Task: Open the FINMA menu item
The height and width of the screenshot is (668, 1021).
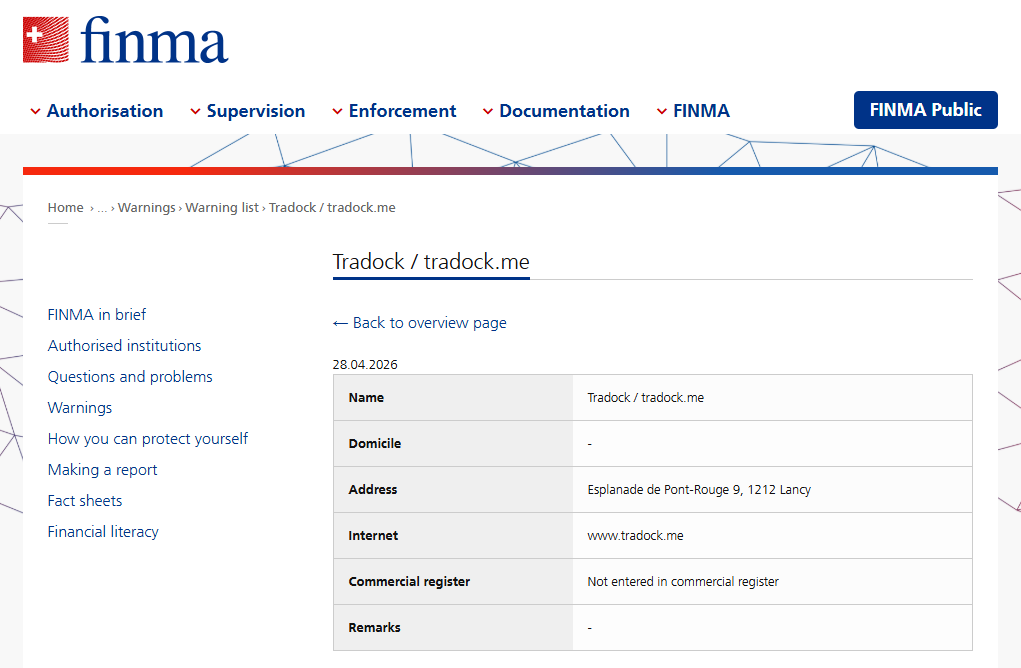Action: pyautogui.click(x=701, y=111)
